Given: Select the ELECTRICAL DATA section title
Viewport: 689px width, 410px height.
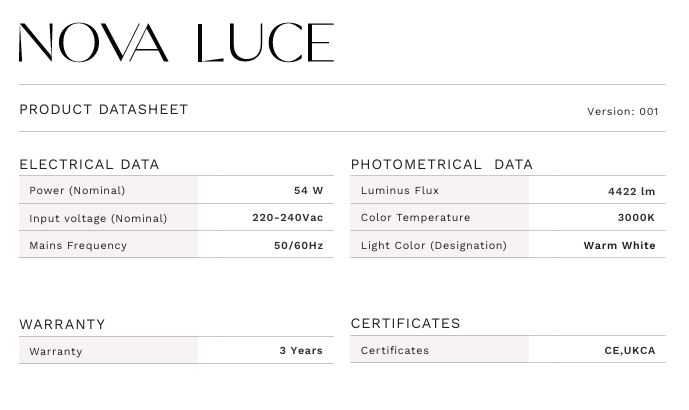Looking at the screenshot, I should point(89,164).
